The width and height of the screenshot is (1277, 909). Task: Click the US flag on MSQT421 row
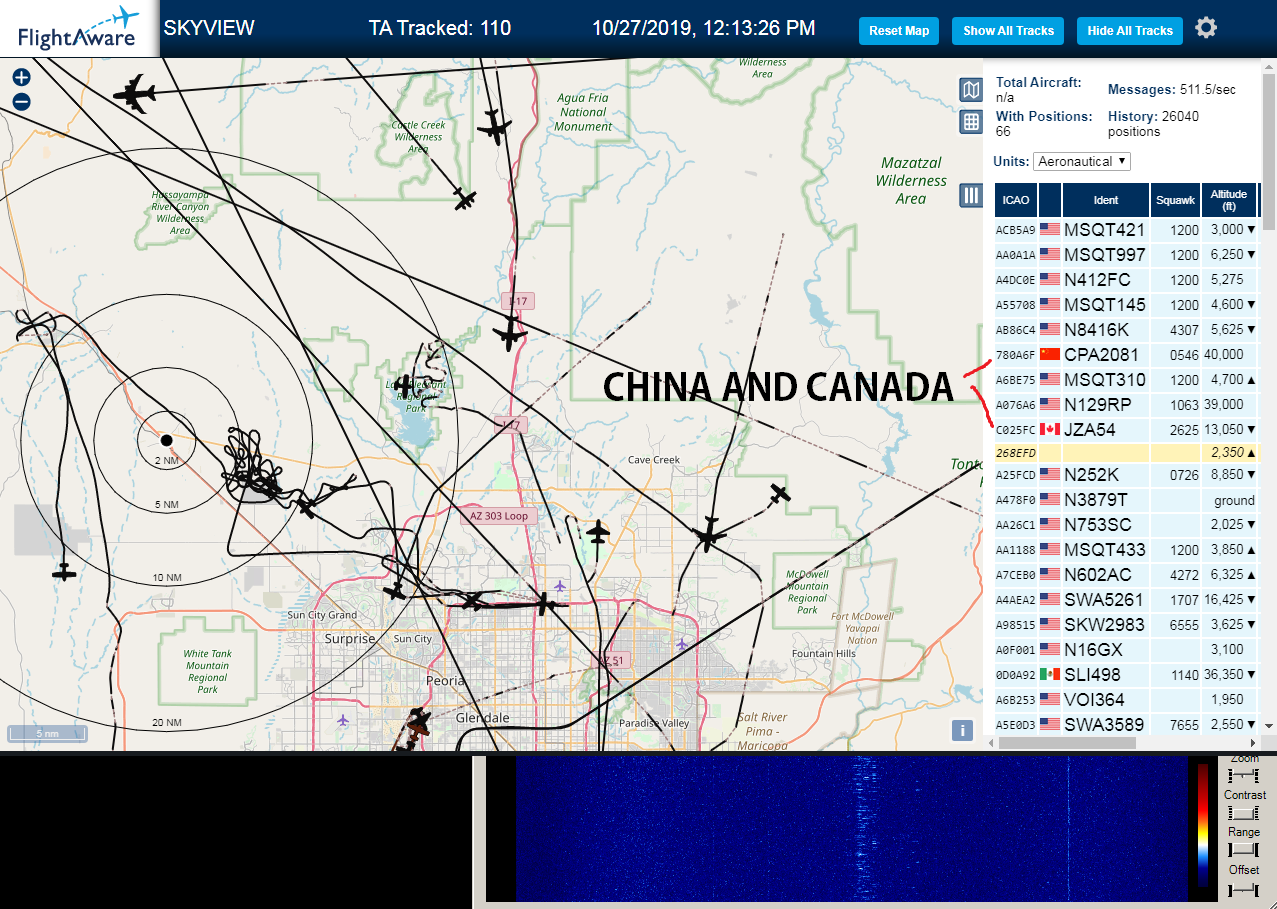pos(1049,229)
